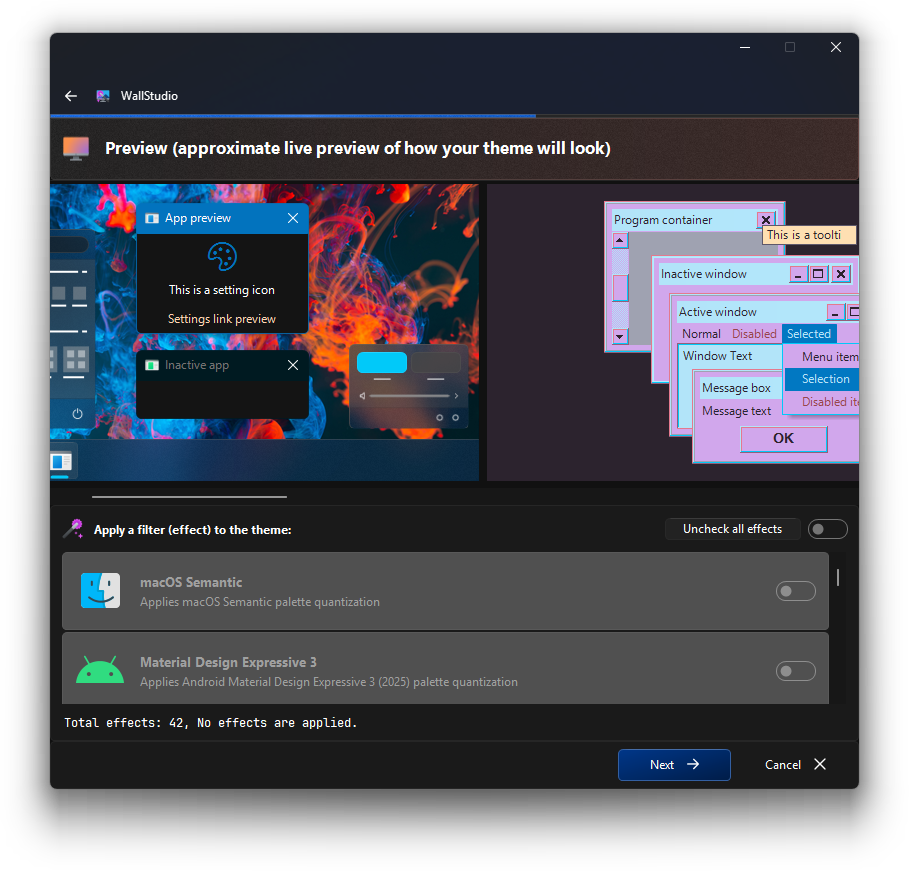This screenshot has width=910, height=872.
Task: Click the palette setting icon in App preview
Action: (x=222, y=256)
